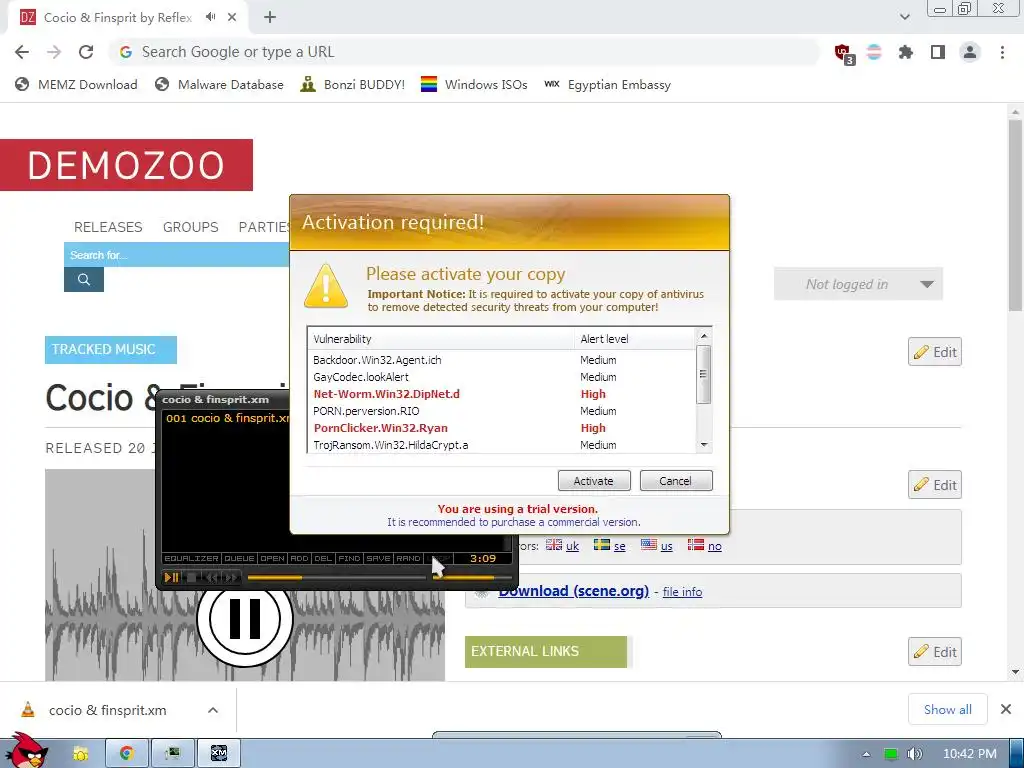Open the Chrome profile icon
Screen dimensions: 1024x768
click(x=970, y=52)
